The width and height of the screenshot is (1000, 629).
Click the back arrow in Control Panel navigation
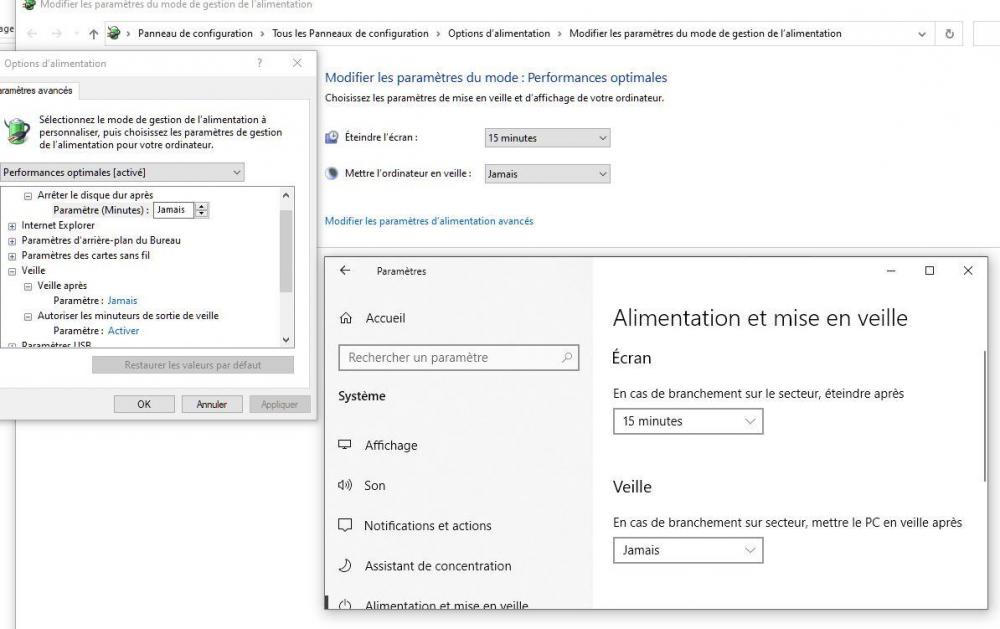tap(32, 34)
